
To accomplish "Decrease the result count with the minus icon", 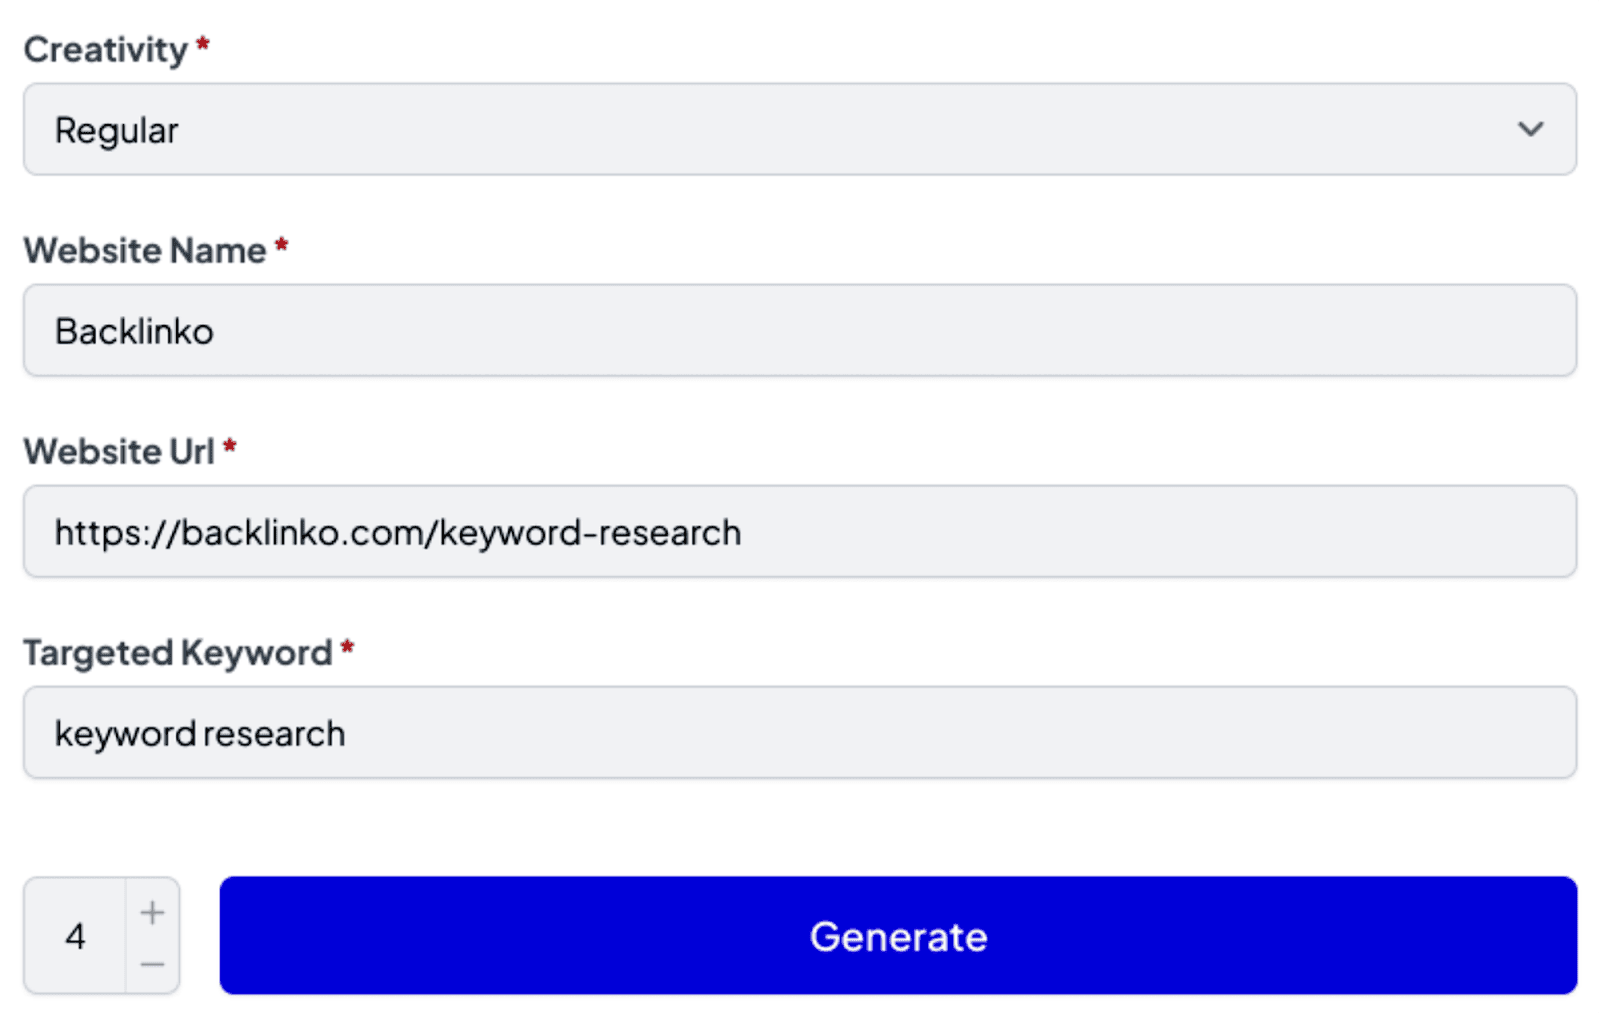I will pos(152,964).
